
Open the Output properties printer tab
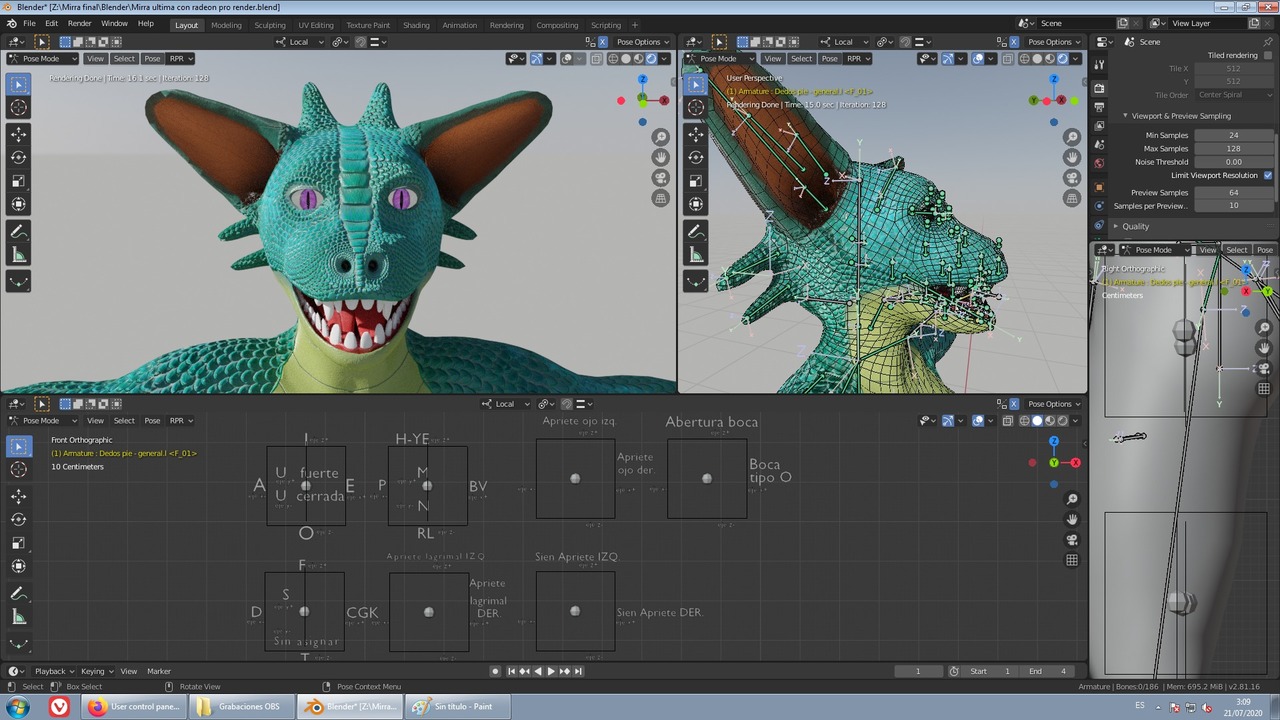click(x=1099, y=107)
